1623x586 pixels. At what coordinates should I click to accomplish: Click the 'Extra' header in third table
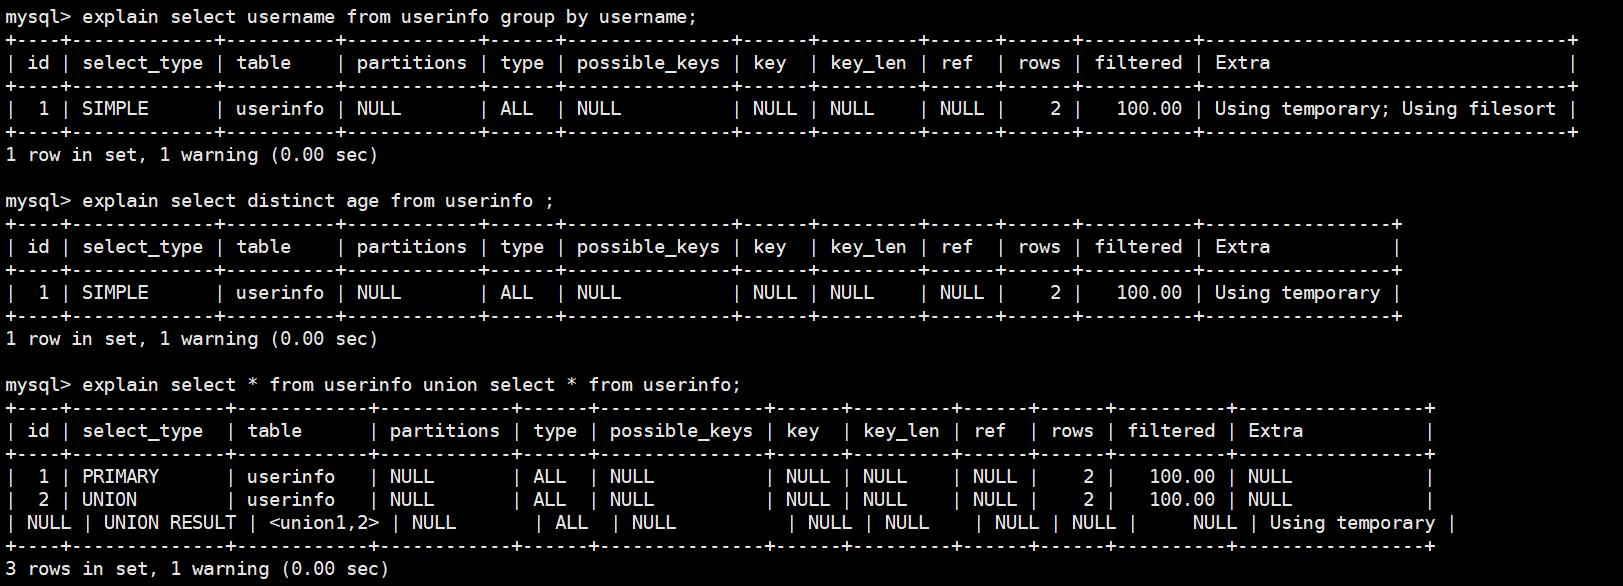click(x=1275, y=431)
